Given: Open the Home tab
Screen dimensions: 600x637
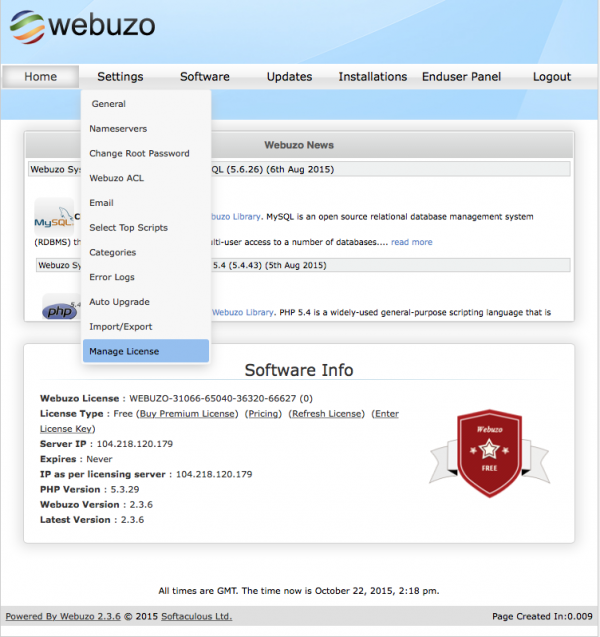Looking at the screenshot, I should [x=40, y=77].
